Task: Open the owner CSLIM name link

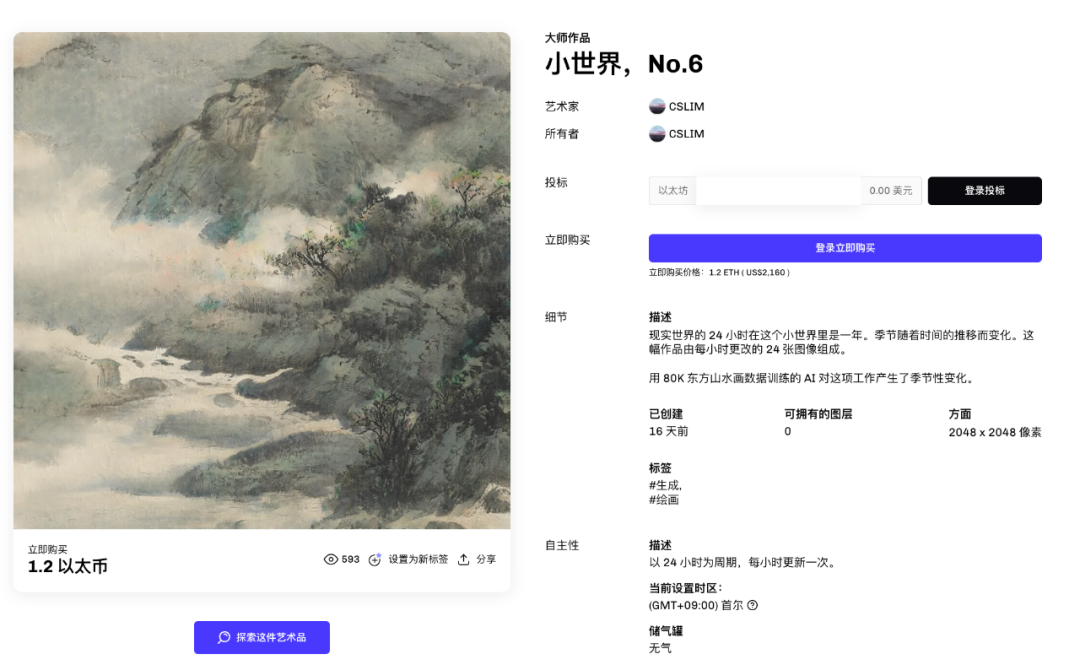Action: (x=686, y=134)
